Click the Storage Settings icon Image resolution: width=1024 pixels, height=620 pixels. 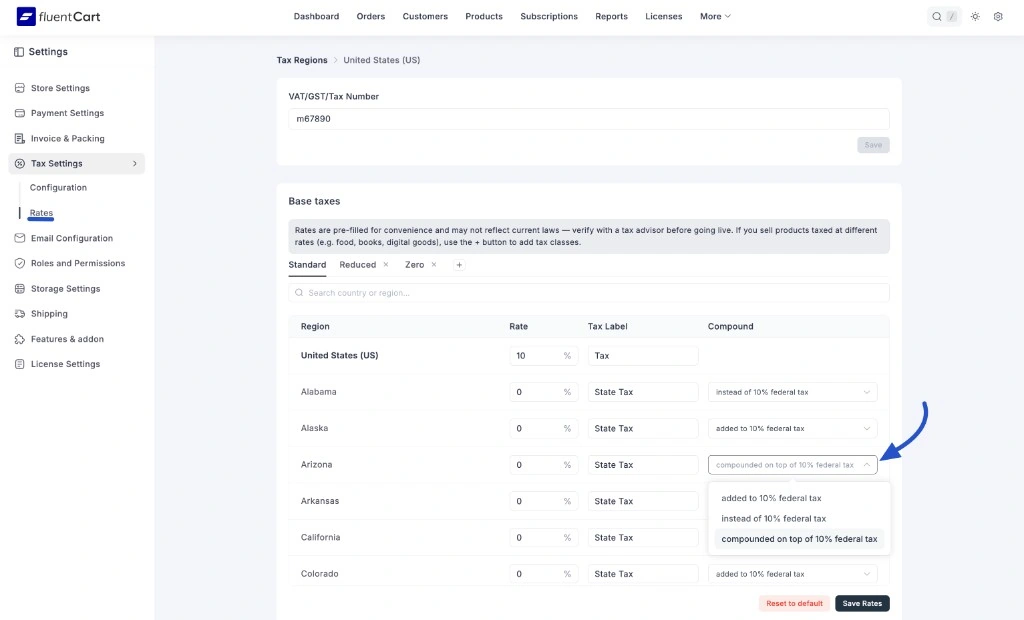point(20,288)
